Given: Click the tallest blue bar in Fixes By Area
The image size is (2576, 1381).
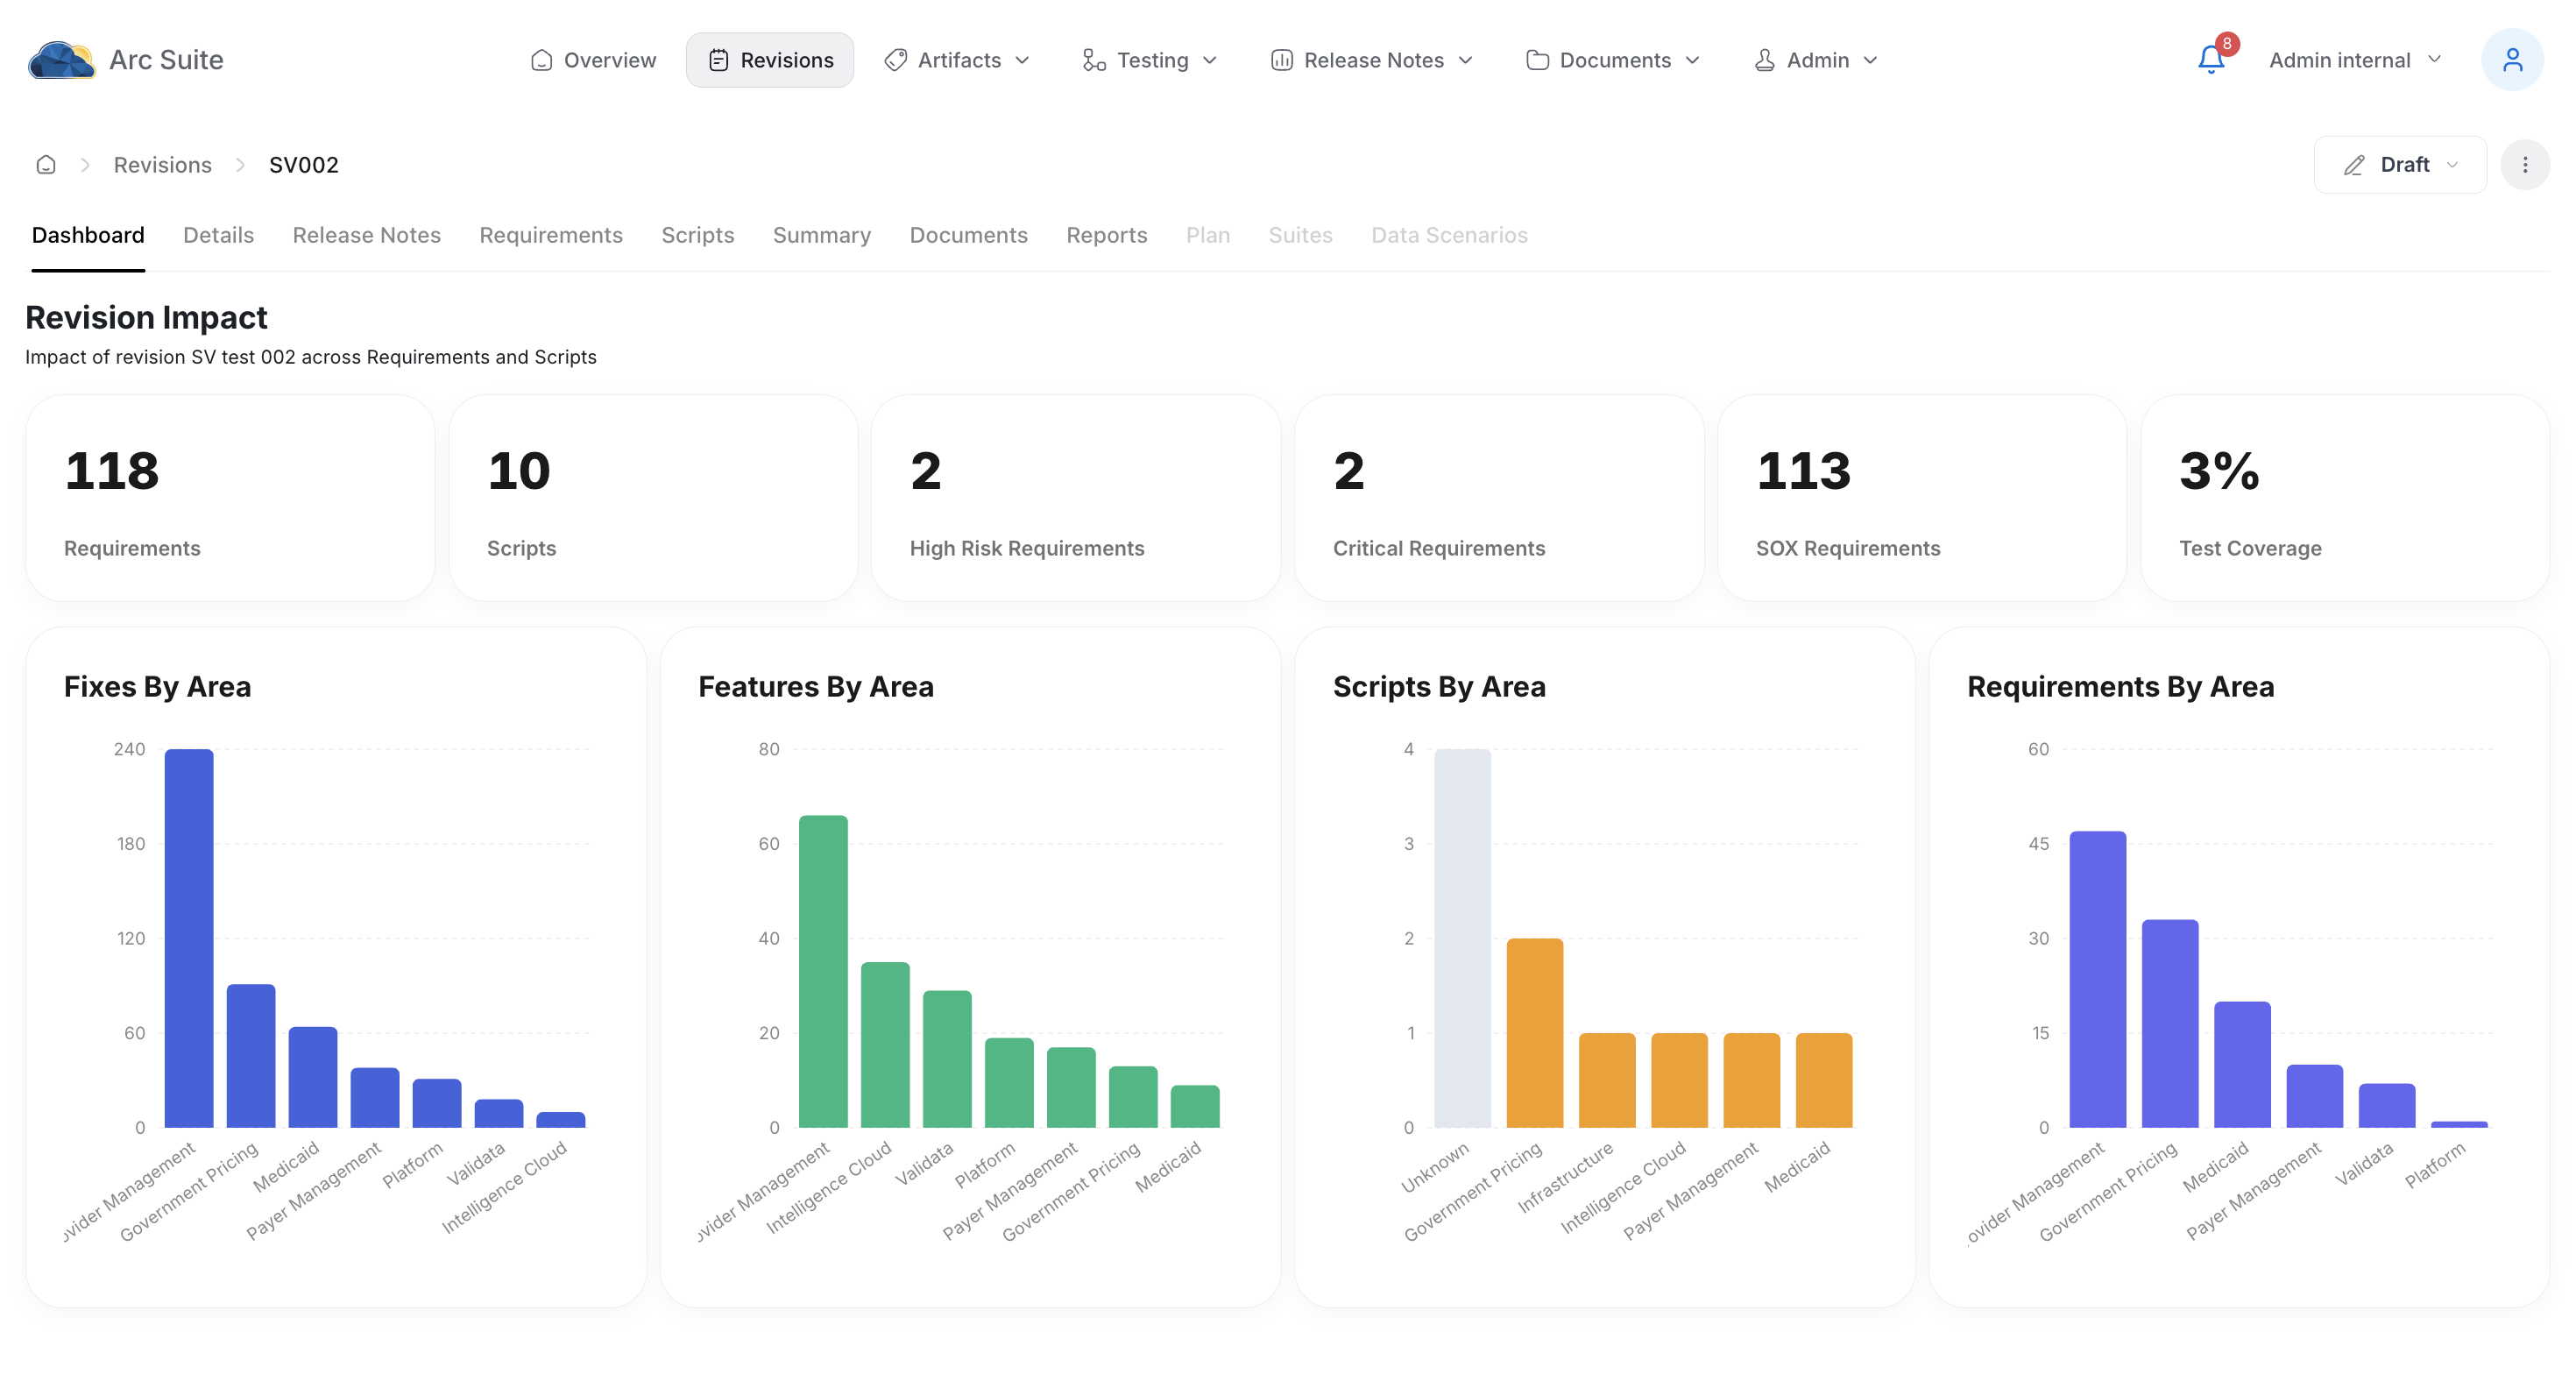Looking at the screenshot, I should coord(189,938).
